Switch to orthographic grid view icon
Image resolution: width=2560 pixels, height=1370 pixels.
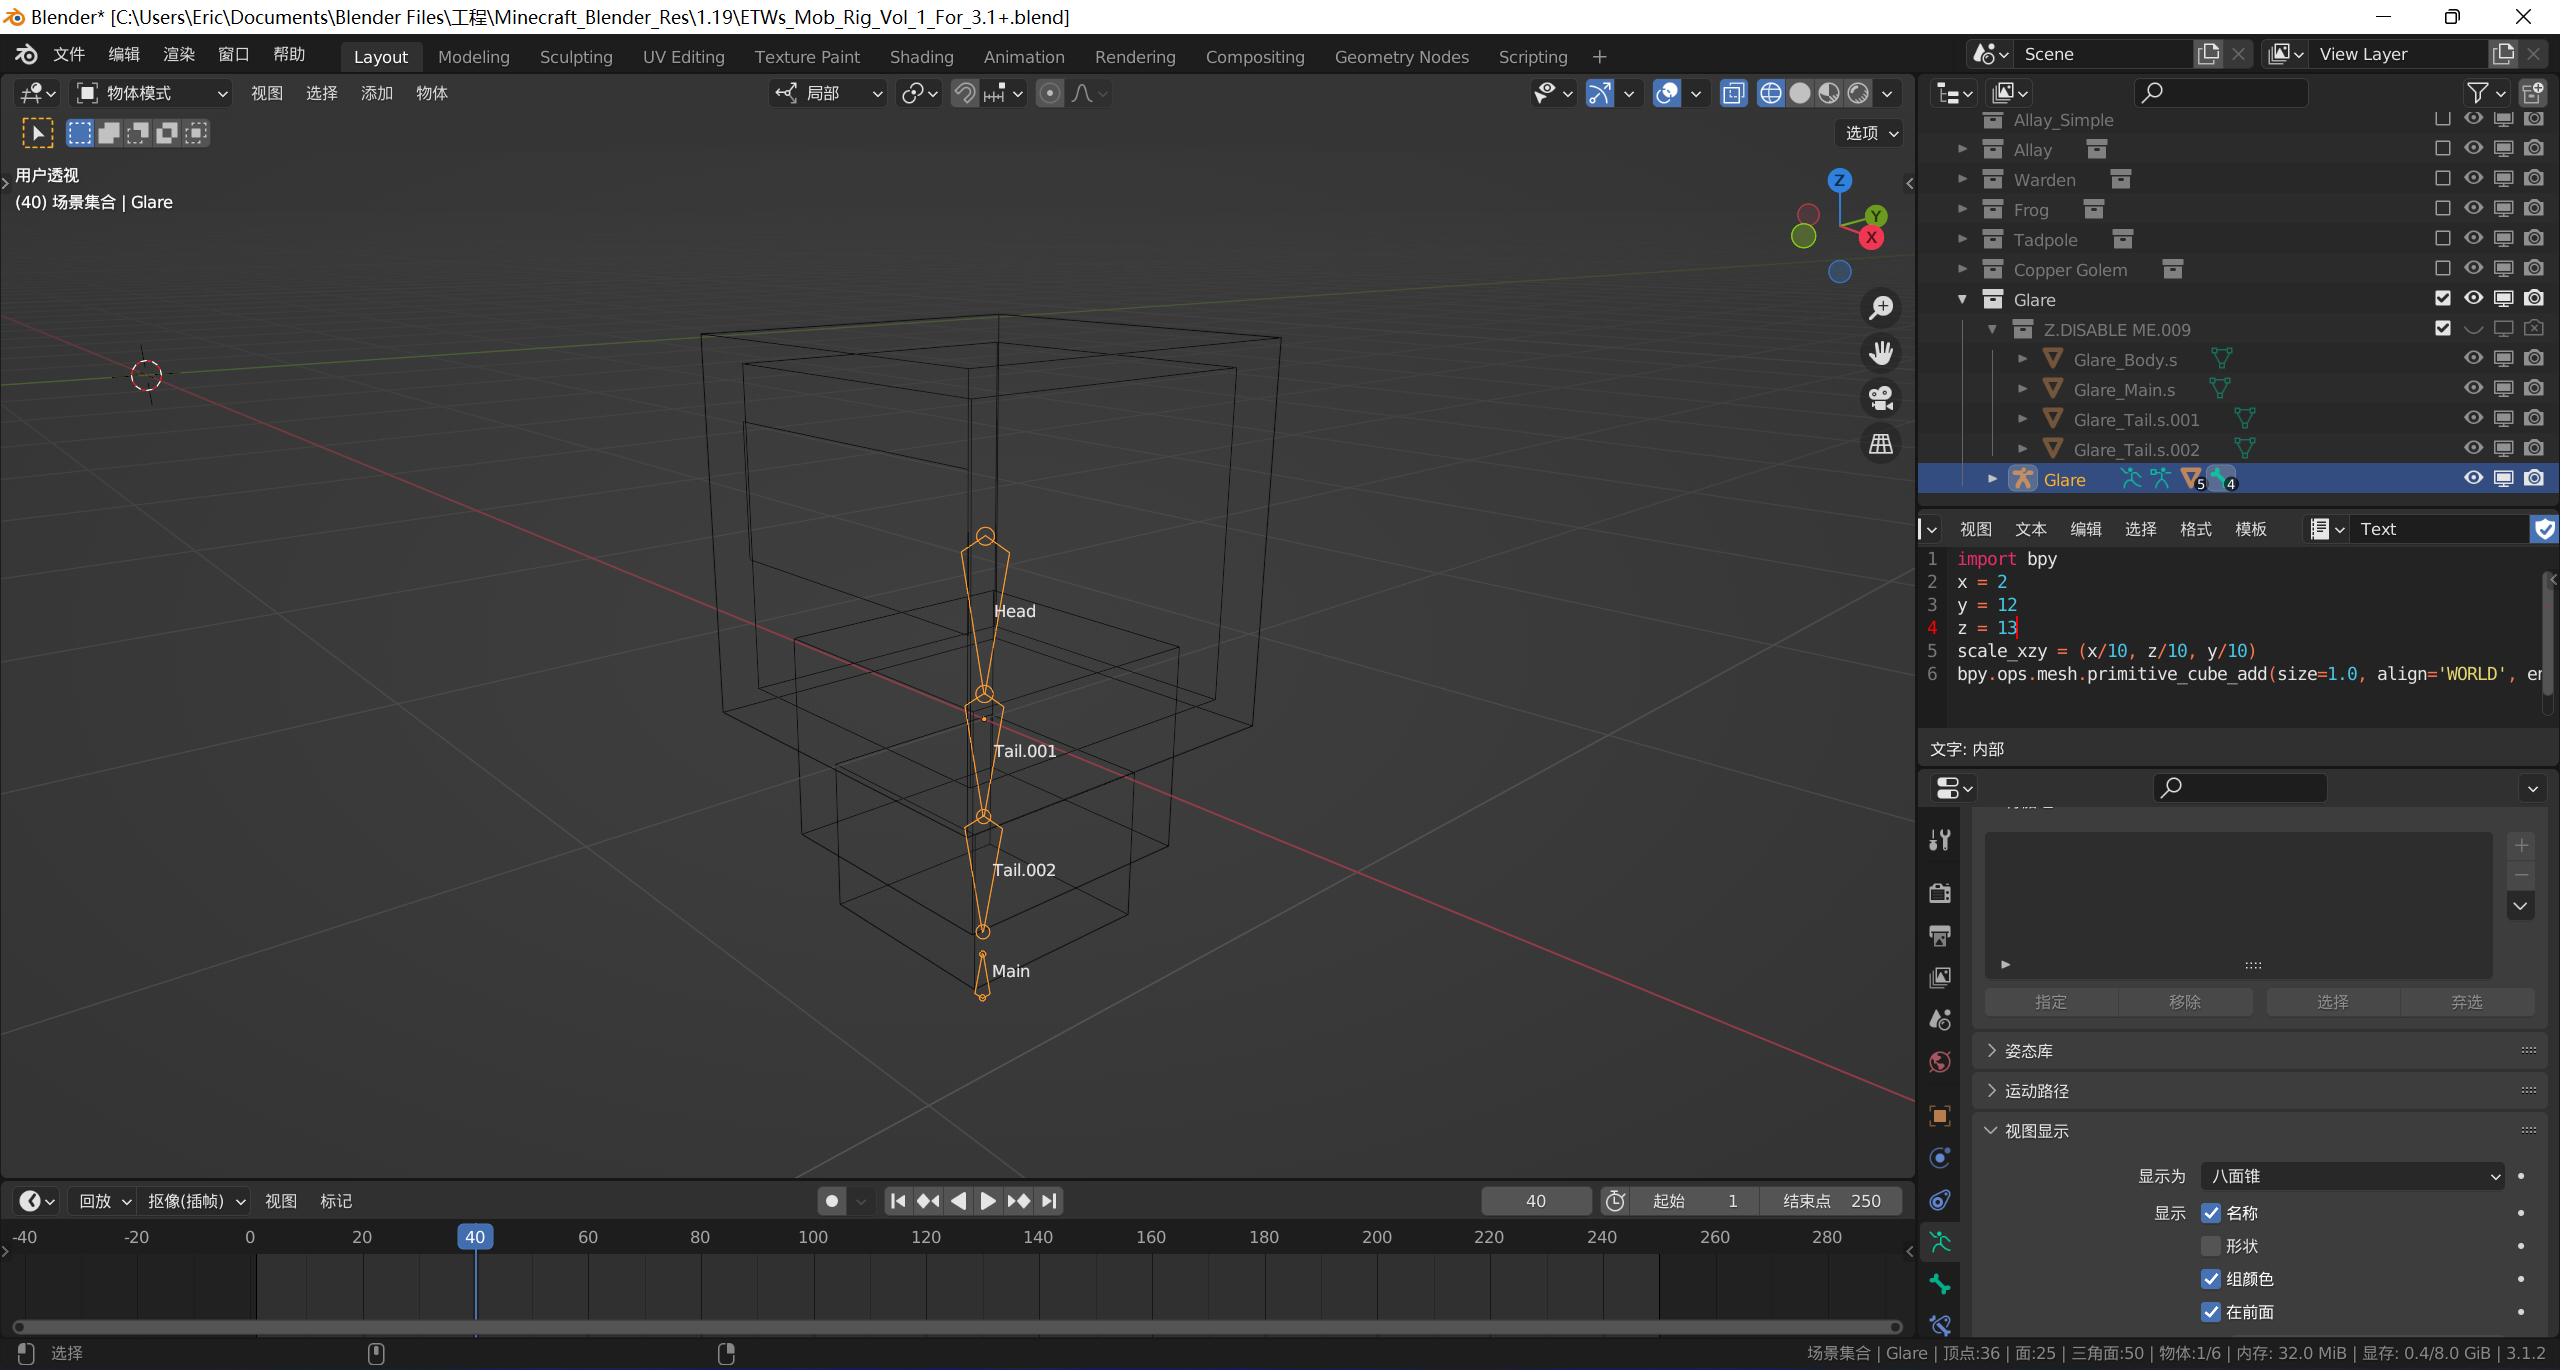(x=1881, y=444)
